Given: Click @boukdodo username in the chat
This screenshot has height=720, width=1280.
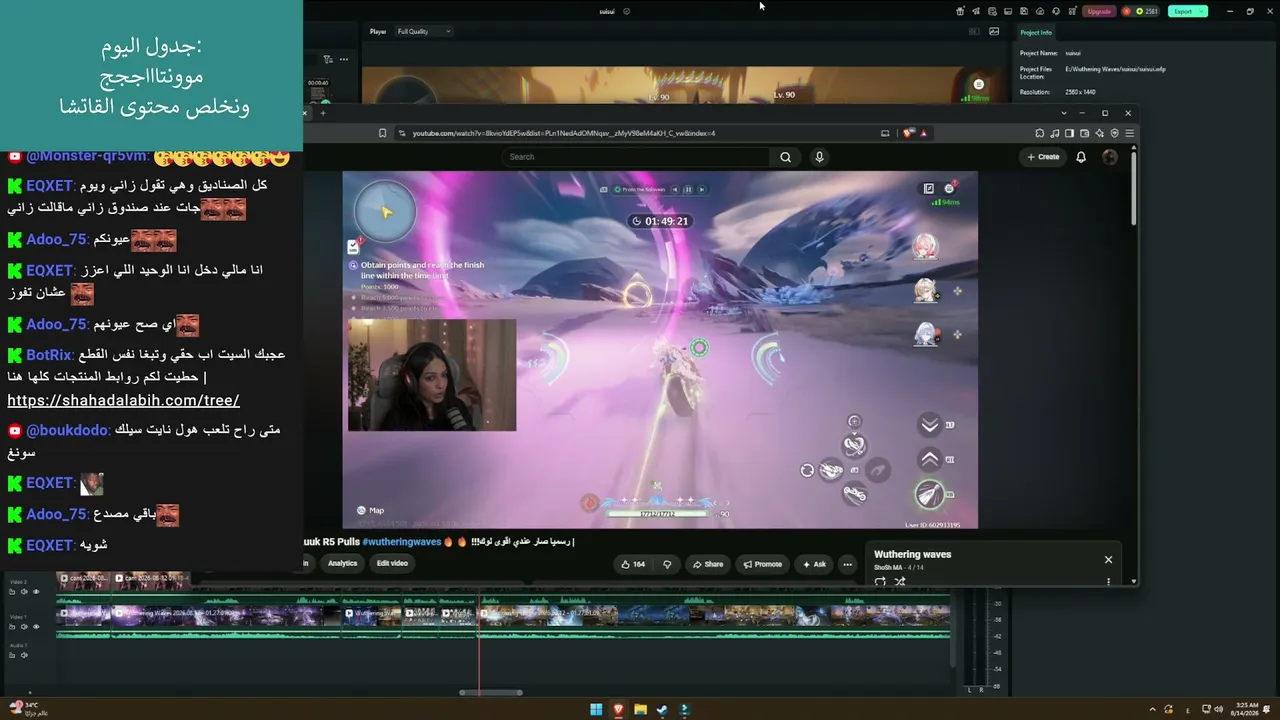Looking at the screenshot, I should pos(68,430).
